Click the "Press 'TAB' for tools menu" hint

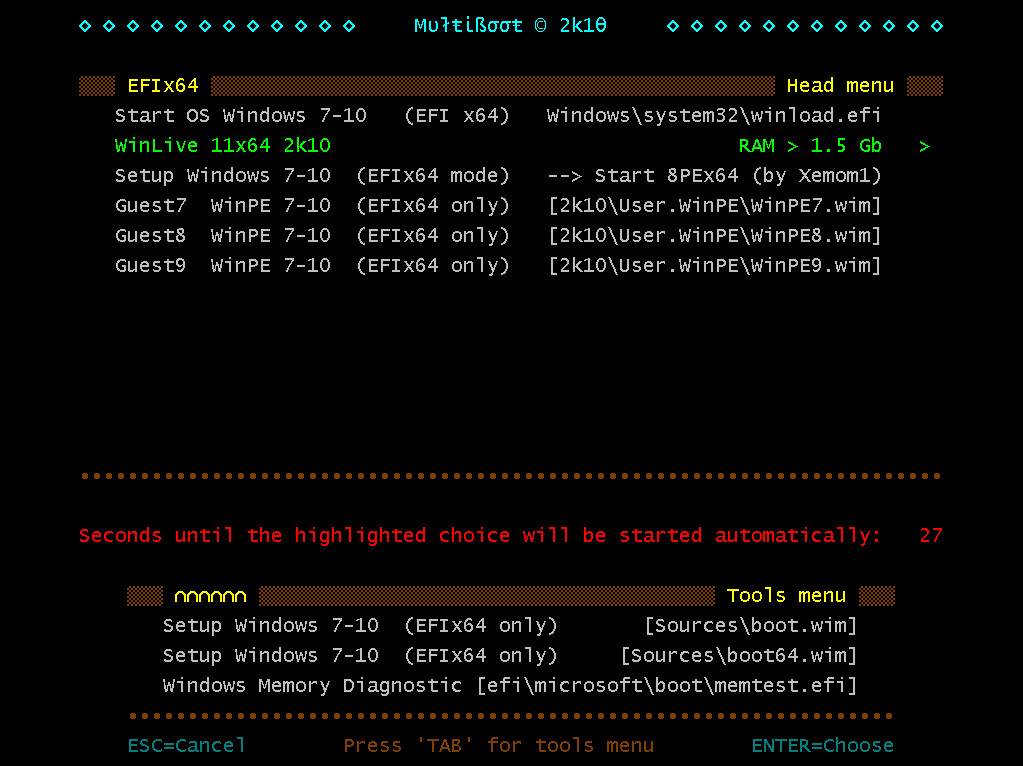click(498, 745)
